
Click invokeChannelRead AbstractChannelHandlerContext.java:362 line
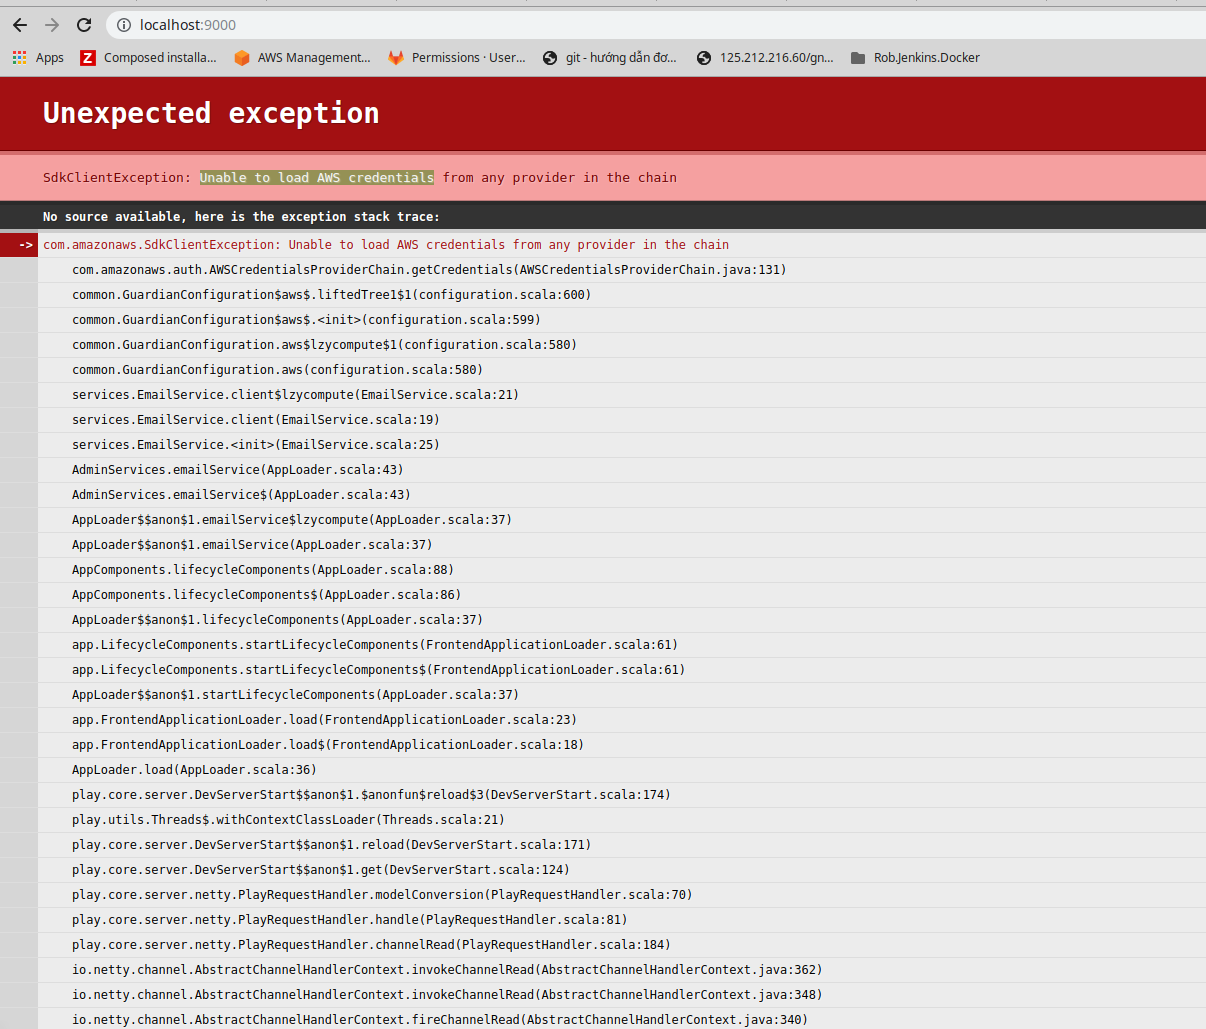pyautogui.click(x=447, y=970)
